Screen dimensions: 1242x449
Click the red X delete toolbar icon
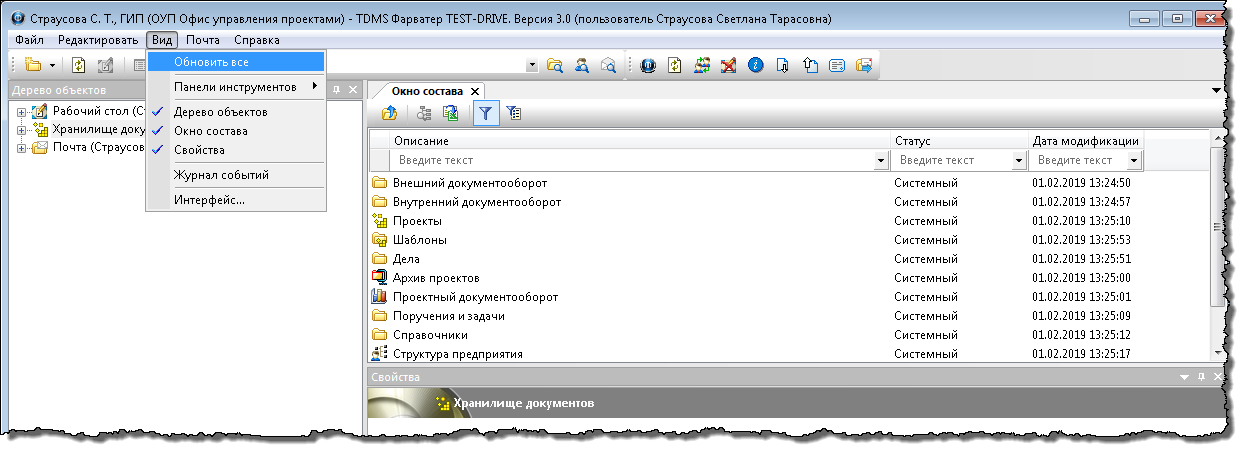pyautogui.click(x=728, y=66)
